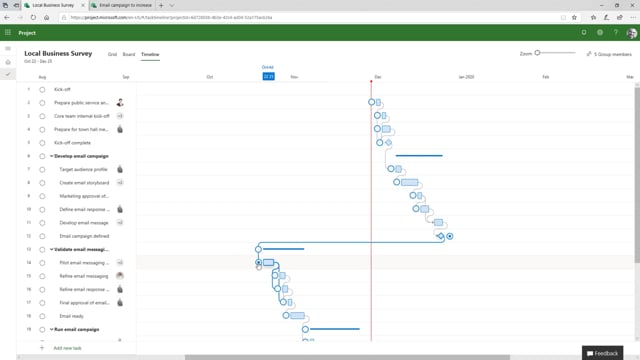Viewport: 640px width, 360px height.
Task: Mark Core team internal kick-off complete
Action: point(42,116)
